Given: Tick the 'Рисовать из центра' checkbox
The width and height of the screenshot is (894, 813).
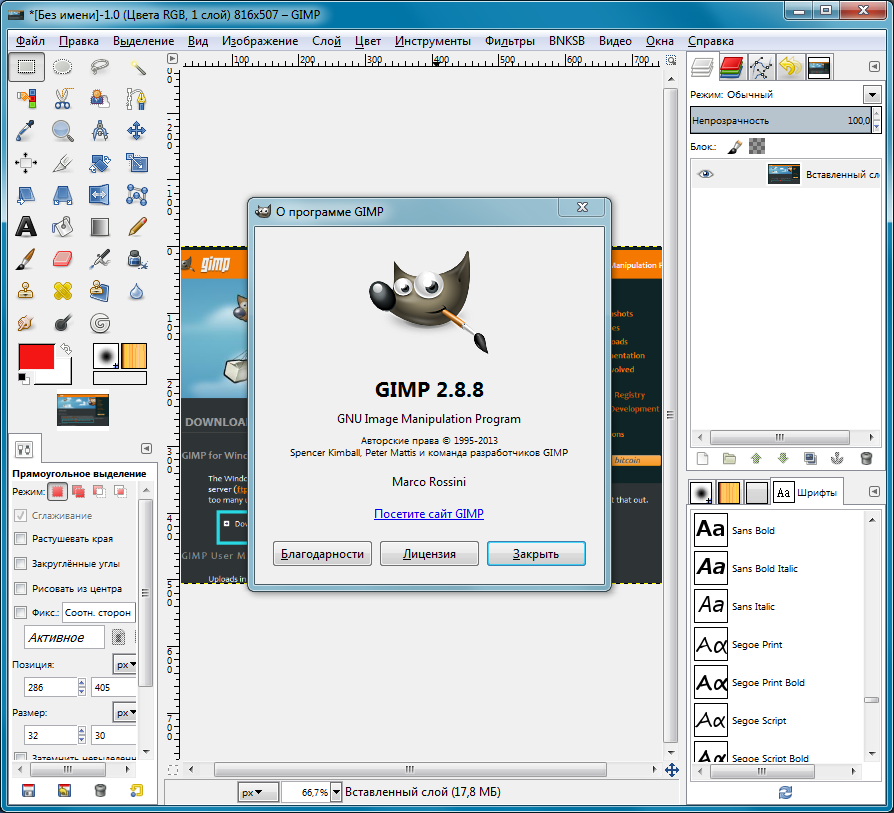Looking at the screenshot, I should coord(21,588).
